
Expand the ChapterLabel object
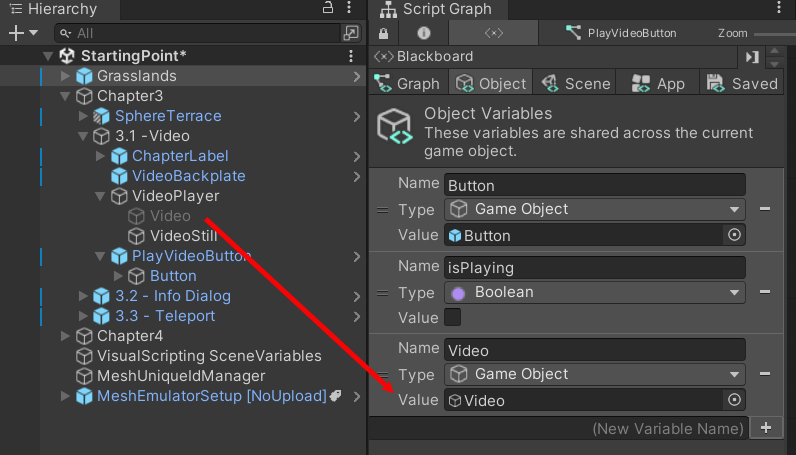tap(100, 156)
